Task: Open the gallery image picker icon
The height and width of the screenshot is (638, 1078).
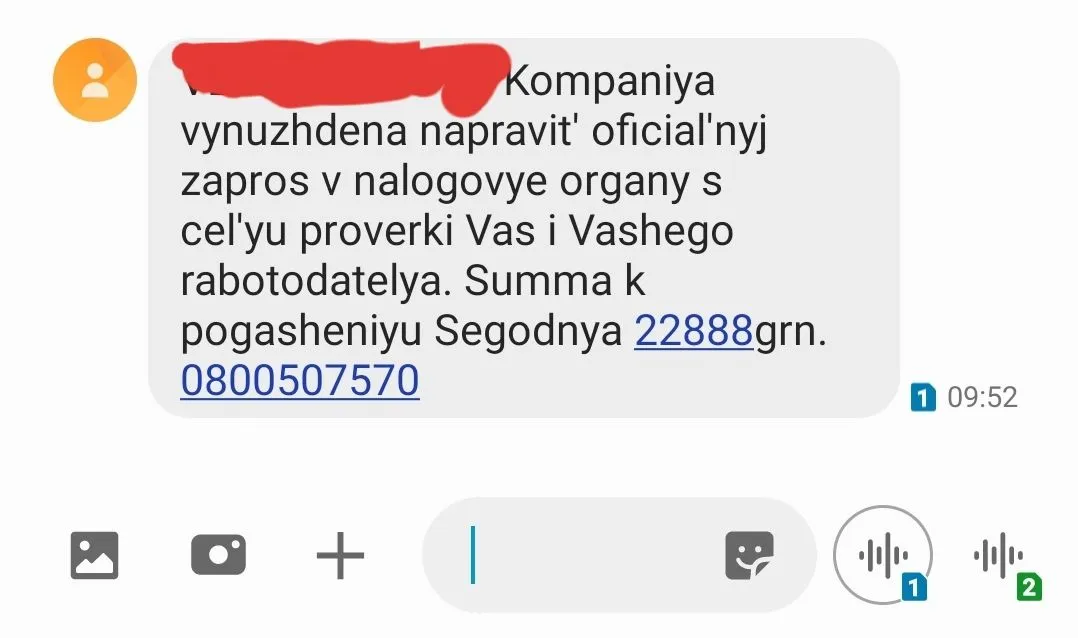Action: point(94,555)
